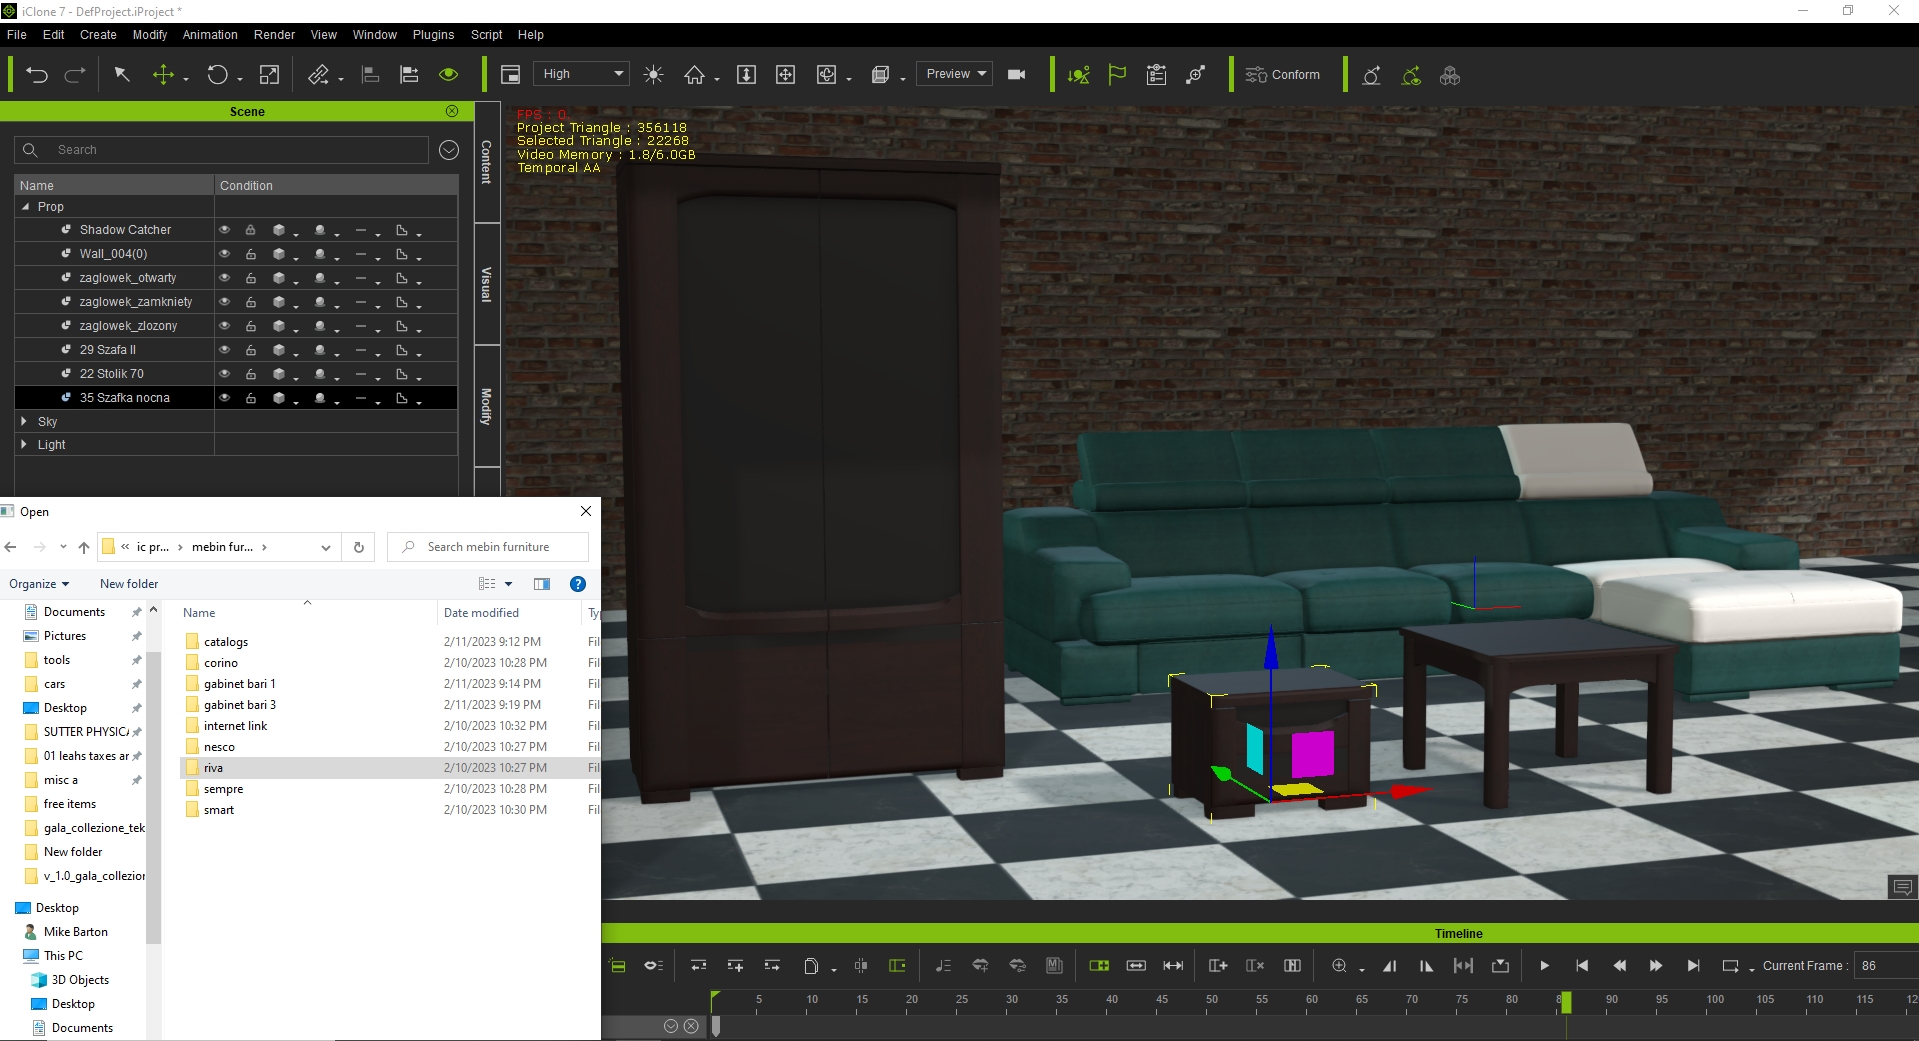The height and width of the screenshot is (1041, 1919).
Task: Click the timeline zoom magnifier icon
Action: (x=1339, y=965)
